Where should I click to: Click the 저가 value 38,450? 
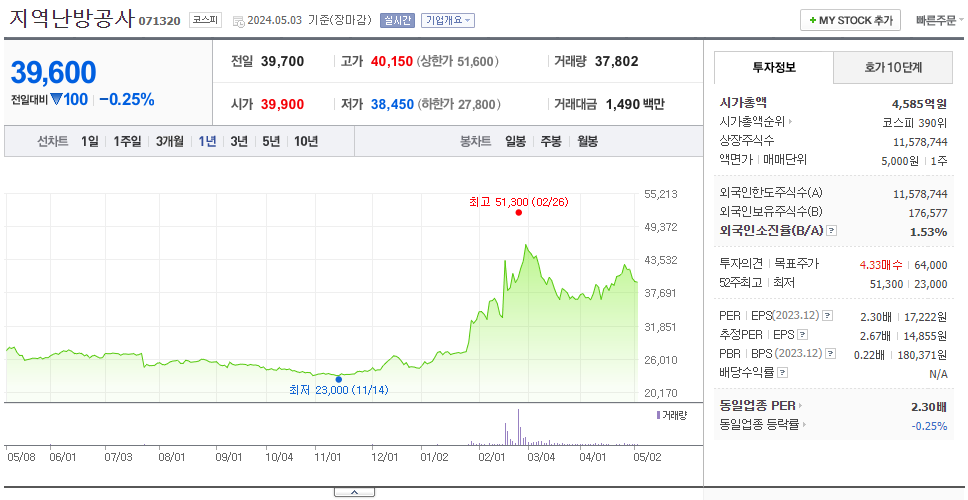pos(392,104)
